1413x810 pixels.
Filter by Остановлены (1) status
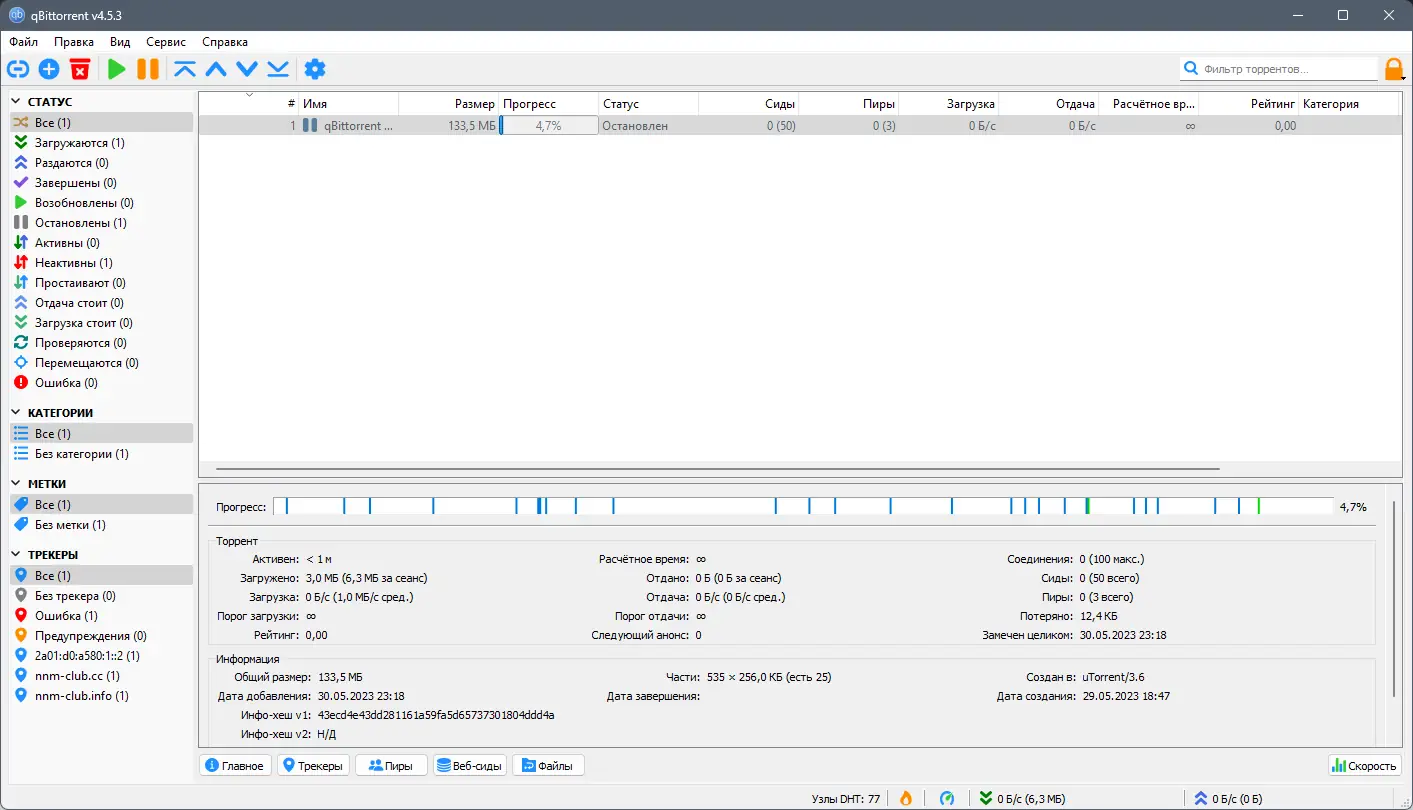(x=100, y=223)
